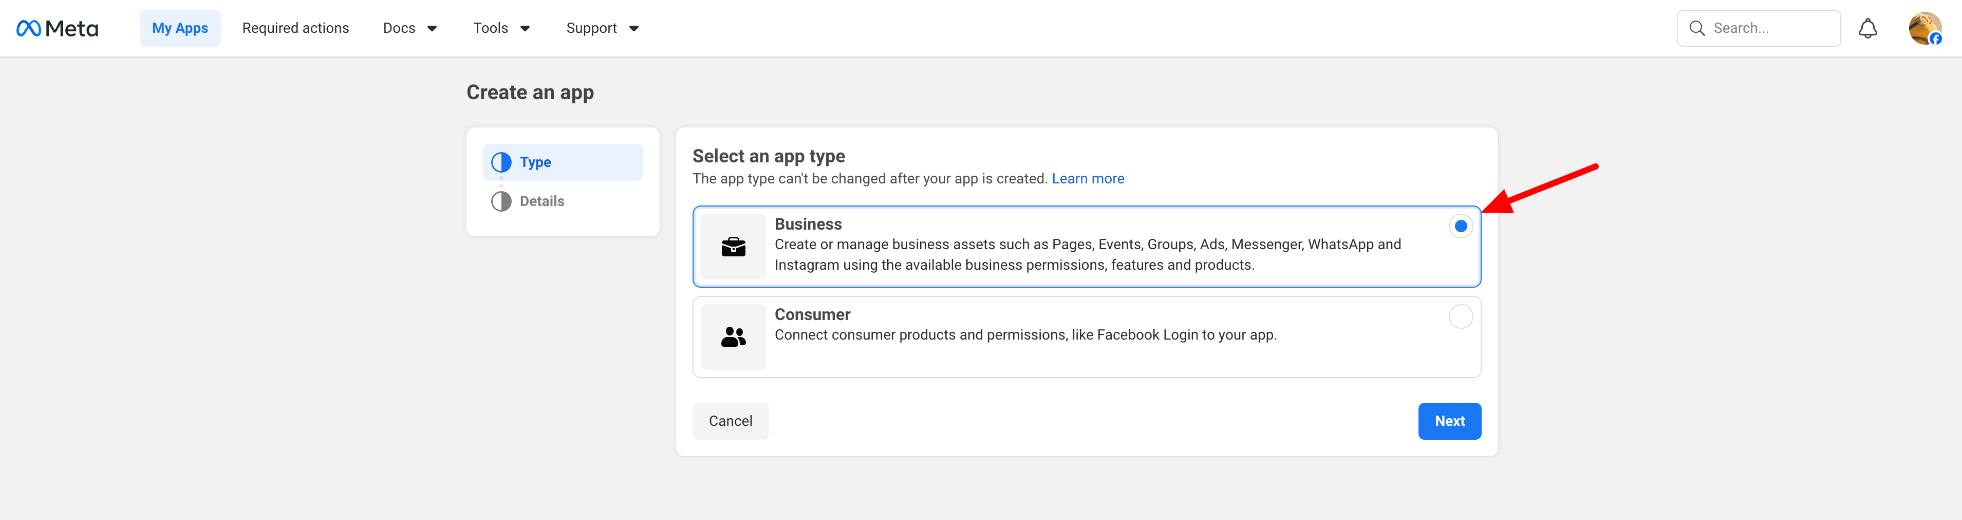Open the user profile avatar
This screenshot has width=1962, height=520.
[1924, 29]
